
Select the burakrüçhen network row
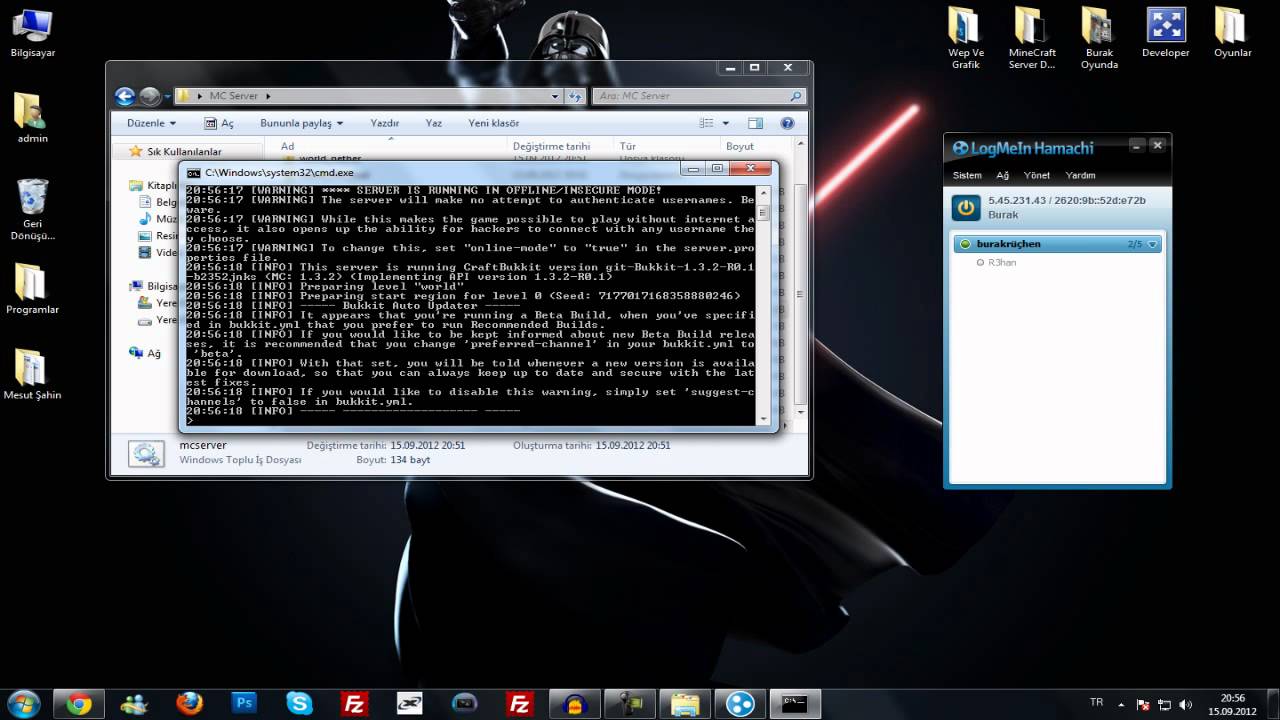[1058, 244]
